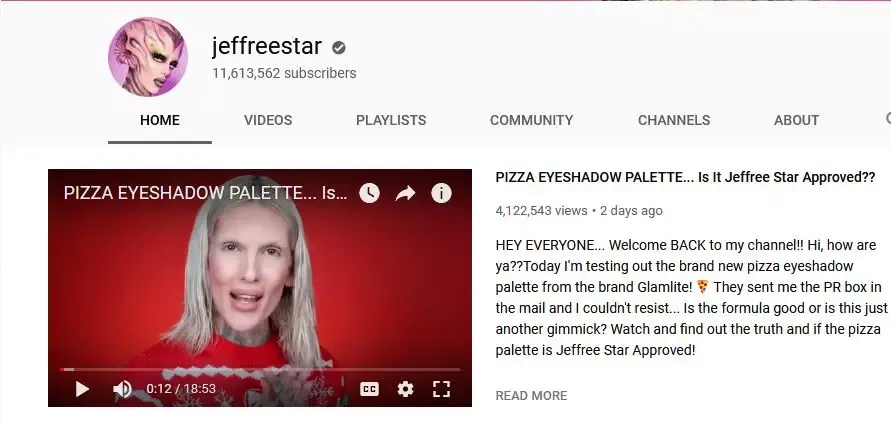Enter fullscreen mode on video

click(x=441, y=389)
